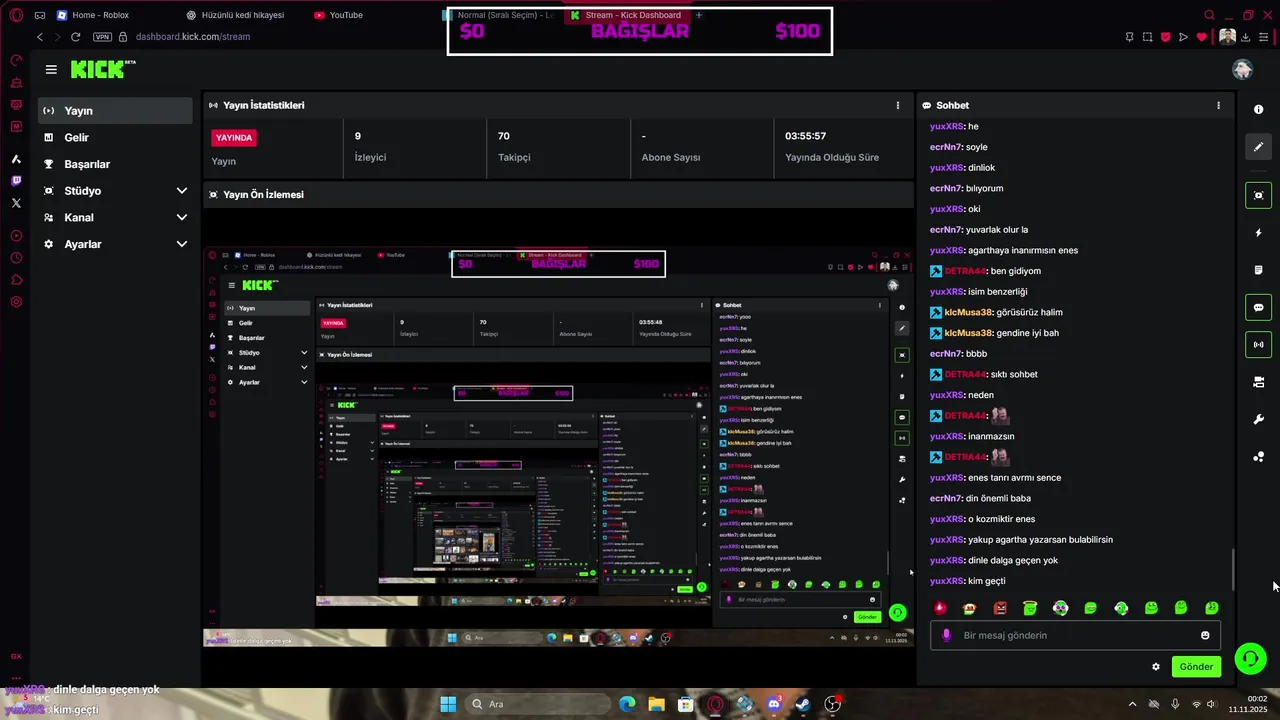The width and height of the screenshot is (1280, 720).
Task: Select Yayın in the Kick sidebar
Action: point(115,111)
